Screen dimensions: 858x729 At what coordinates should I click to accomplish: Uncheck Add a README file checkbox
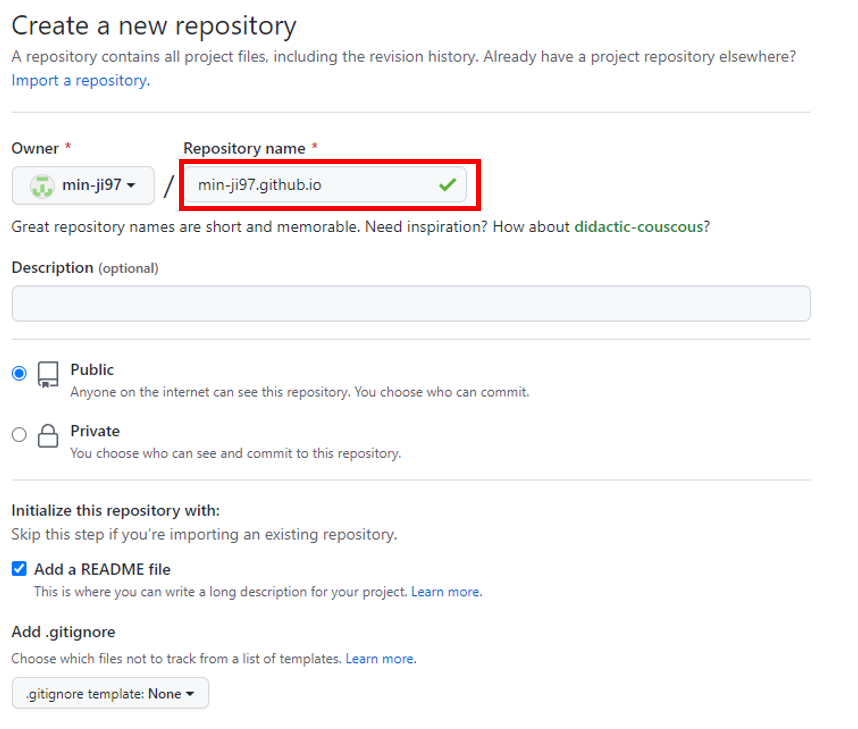click(x=19, y=569)
